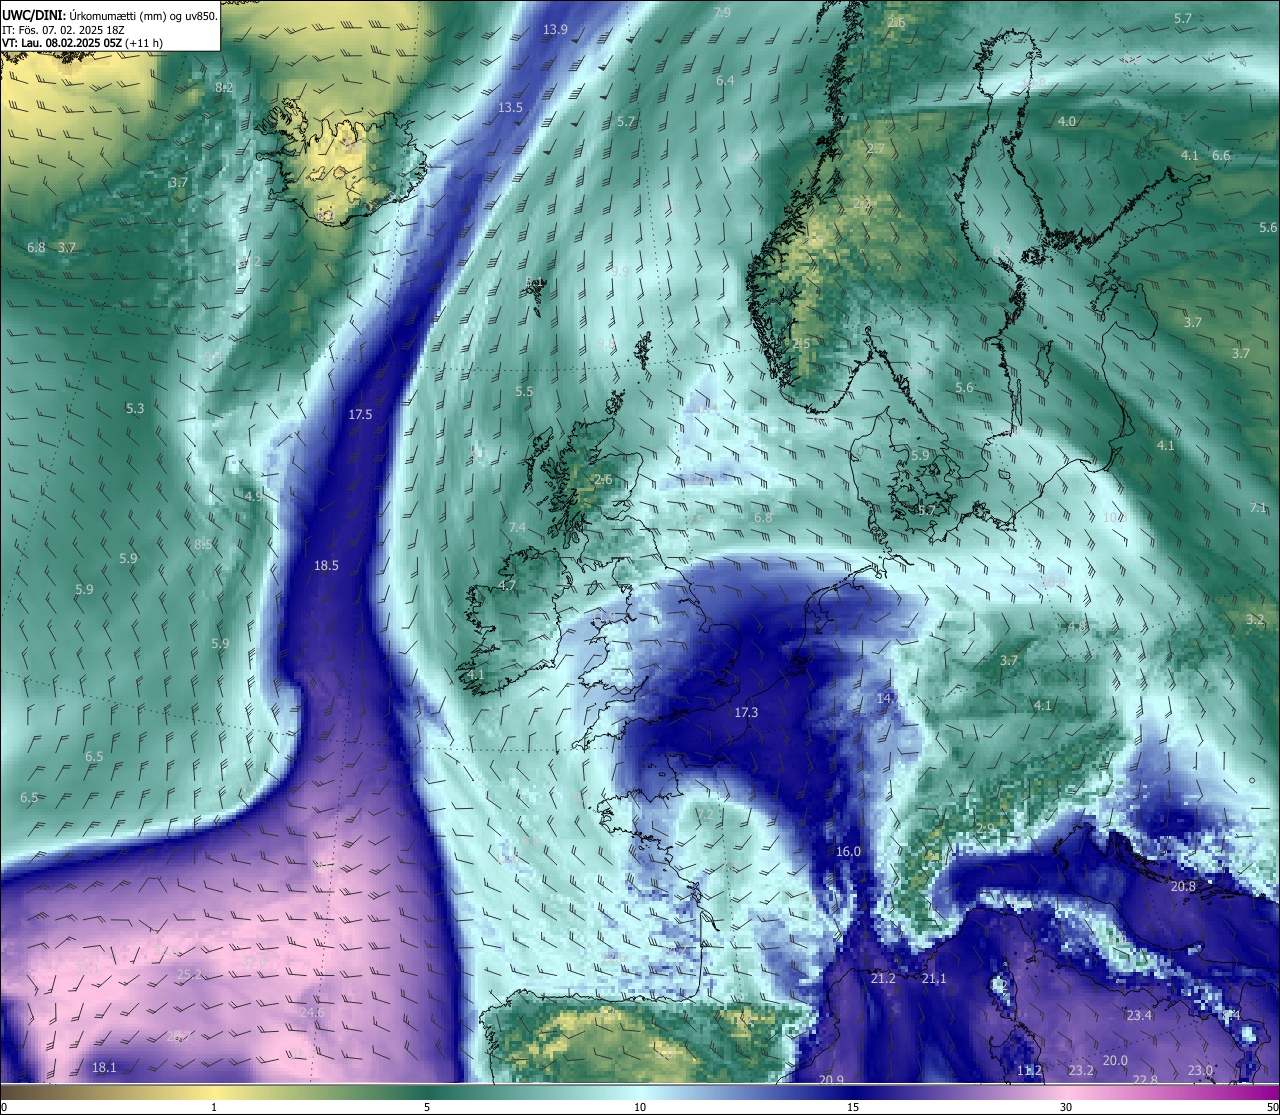The width and height of the screenshot is (1280, 1115).
Task: Click the 3.2 value label
Action: point(1255,619)
